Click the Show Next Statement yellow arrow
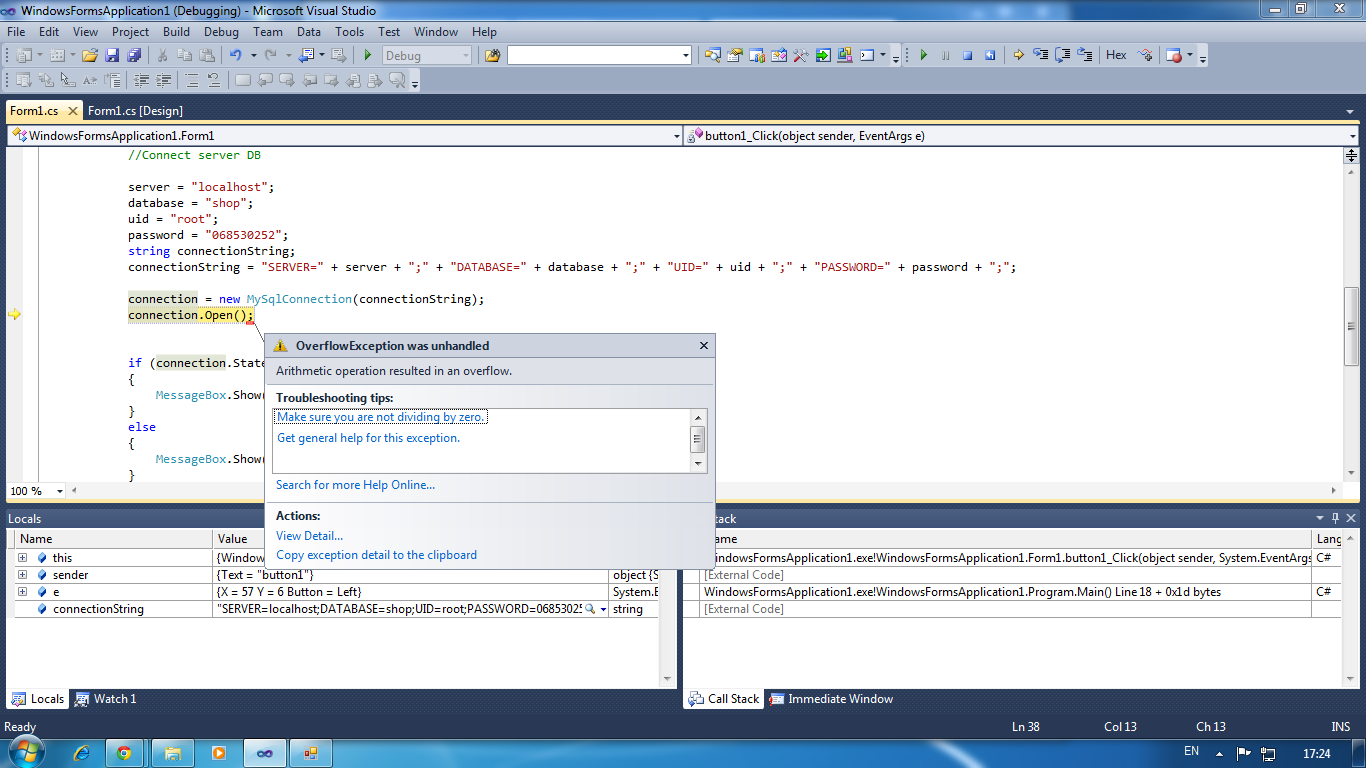1366x768 pixels. pos(1018,55)
